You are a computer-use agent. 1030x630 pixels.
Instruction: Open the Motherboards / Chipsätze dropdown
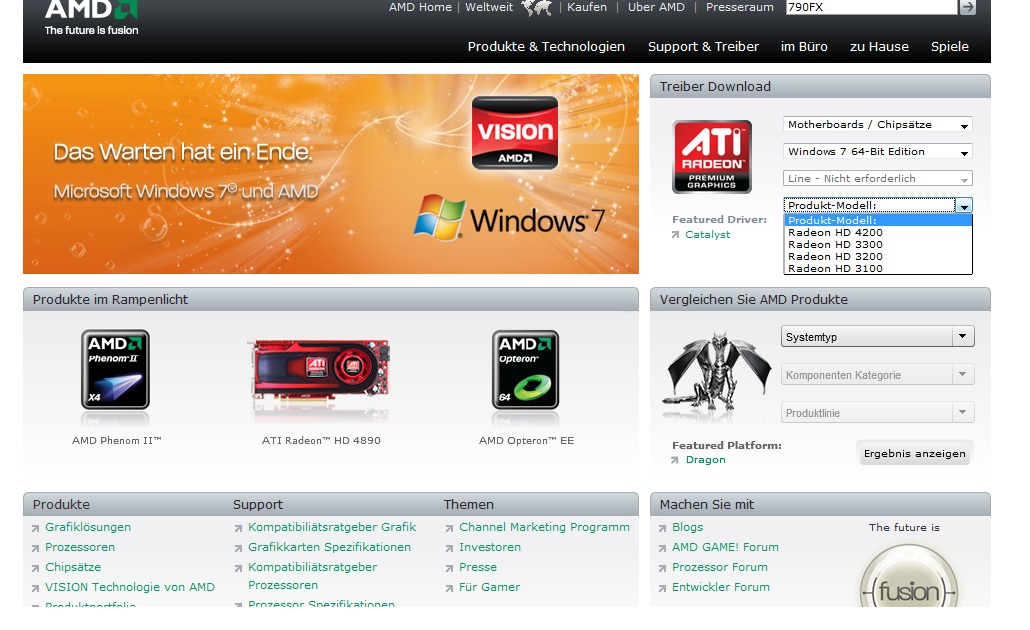(878, 125)
